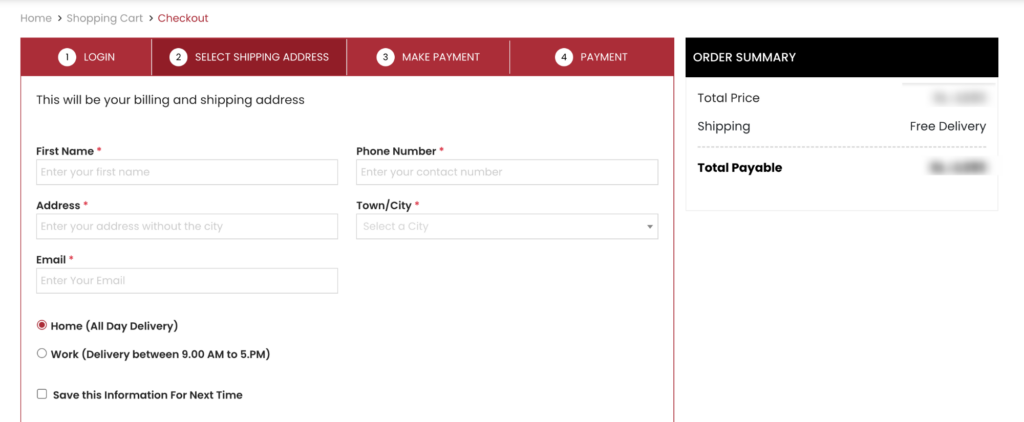Click the step 1 circle icon
The height and width of the screenshot is (422, 1024).
pos(67,57)
